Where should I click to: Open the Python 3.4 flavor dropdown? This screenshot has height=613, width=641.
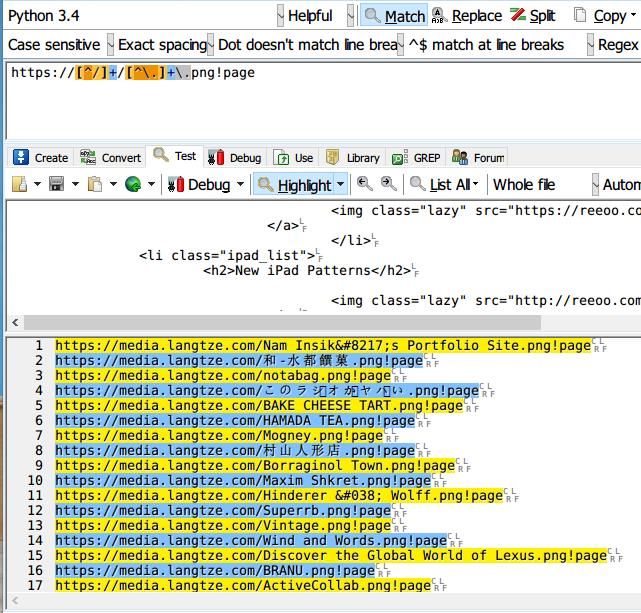point(140,16)
